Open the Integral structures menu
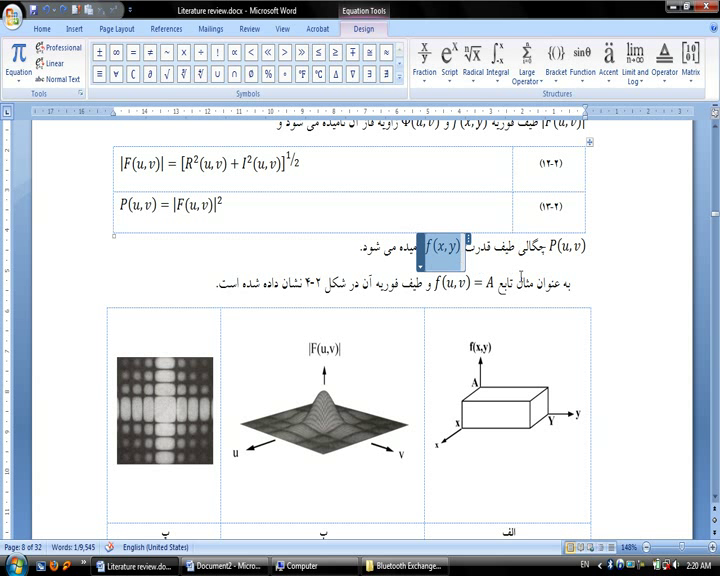This screenshot has width=720, height=576. point(497,59)
